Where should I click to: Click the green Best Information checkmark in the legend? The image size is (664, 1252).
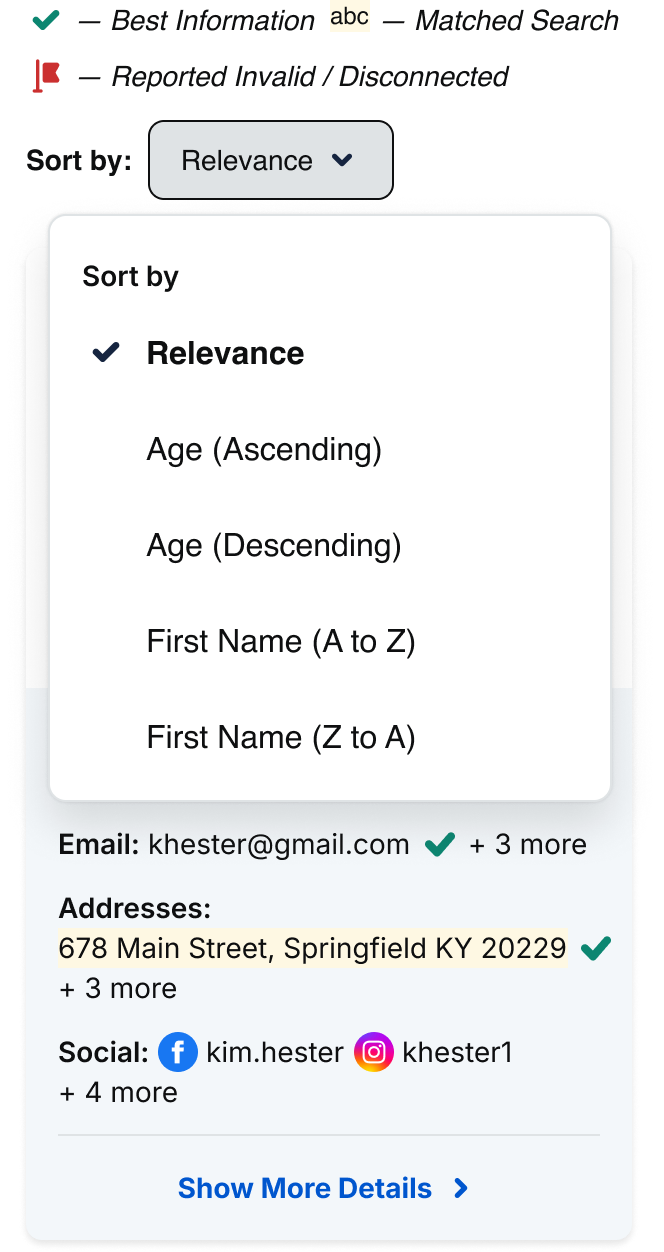(x=46, y=20)
